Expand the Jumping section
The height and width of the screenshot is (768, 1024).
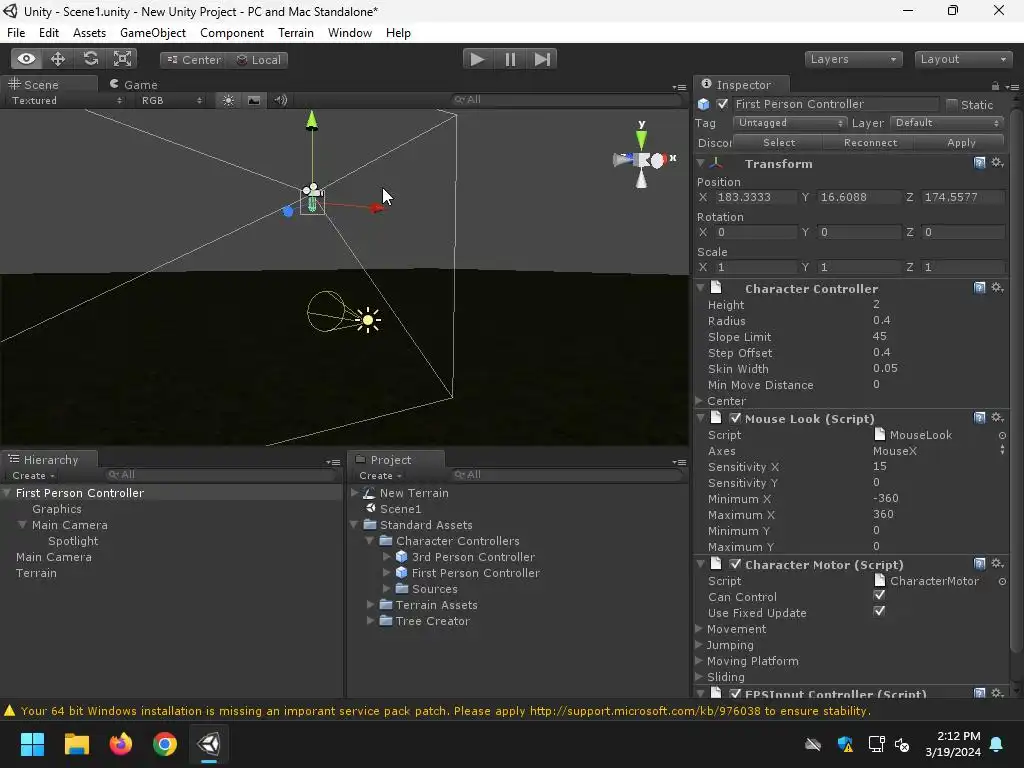click(699, 645)
